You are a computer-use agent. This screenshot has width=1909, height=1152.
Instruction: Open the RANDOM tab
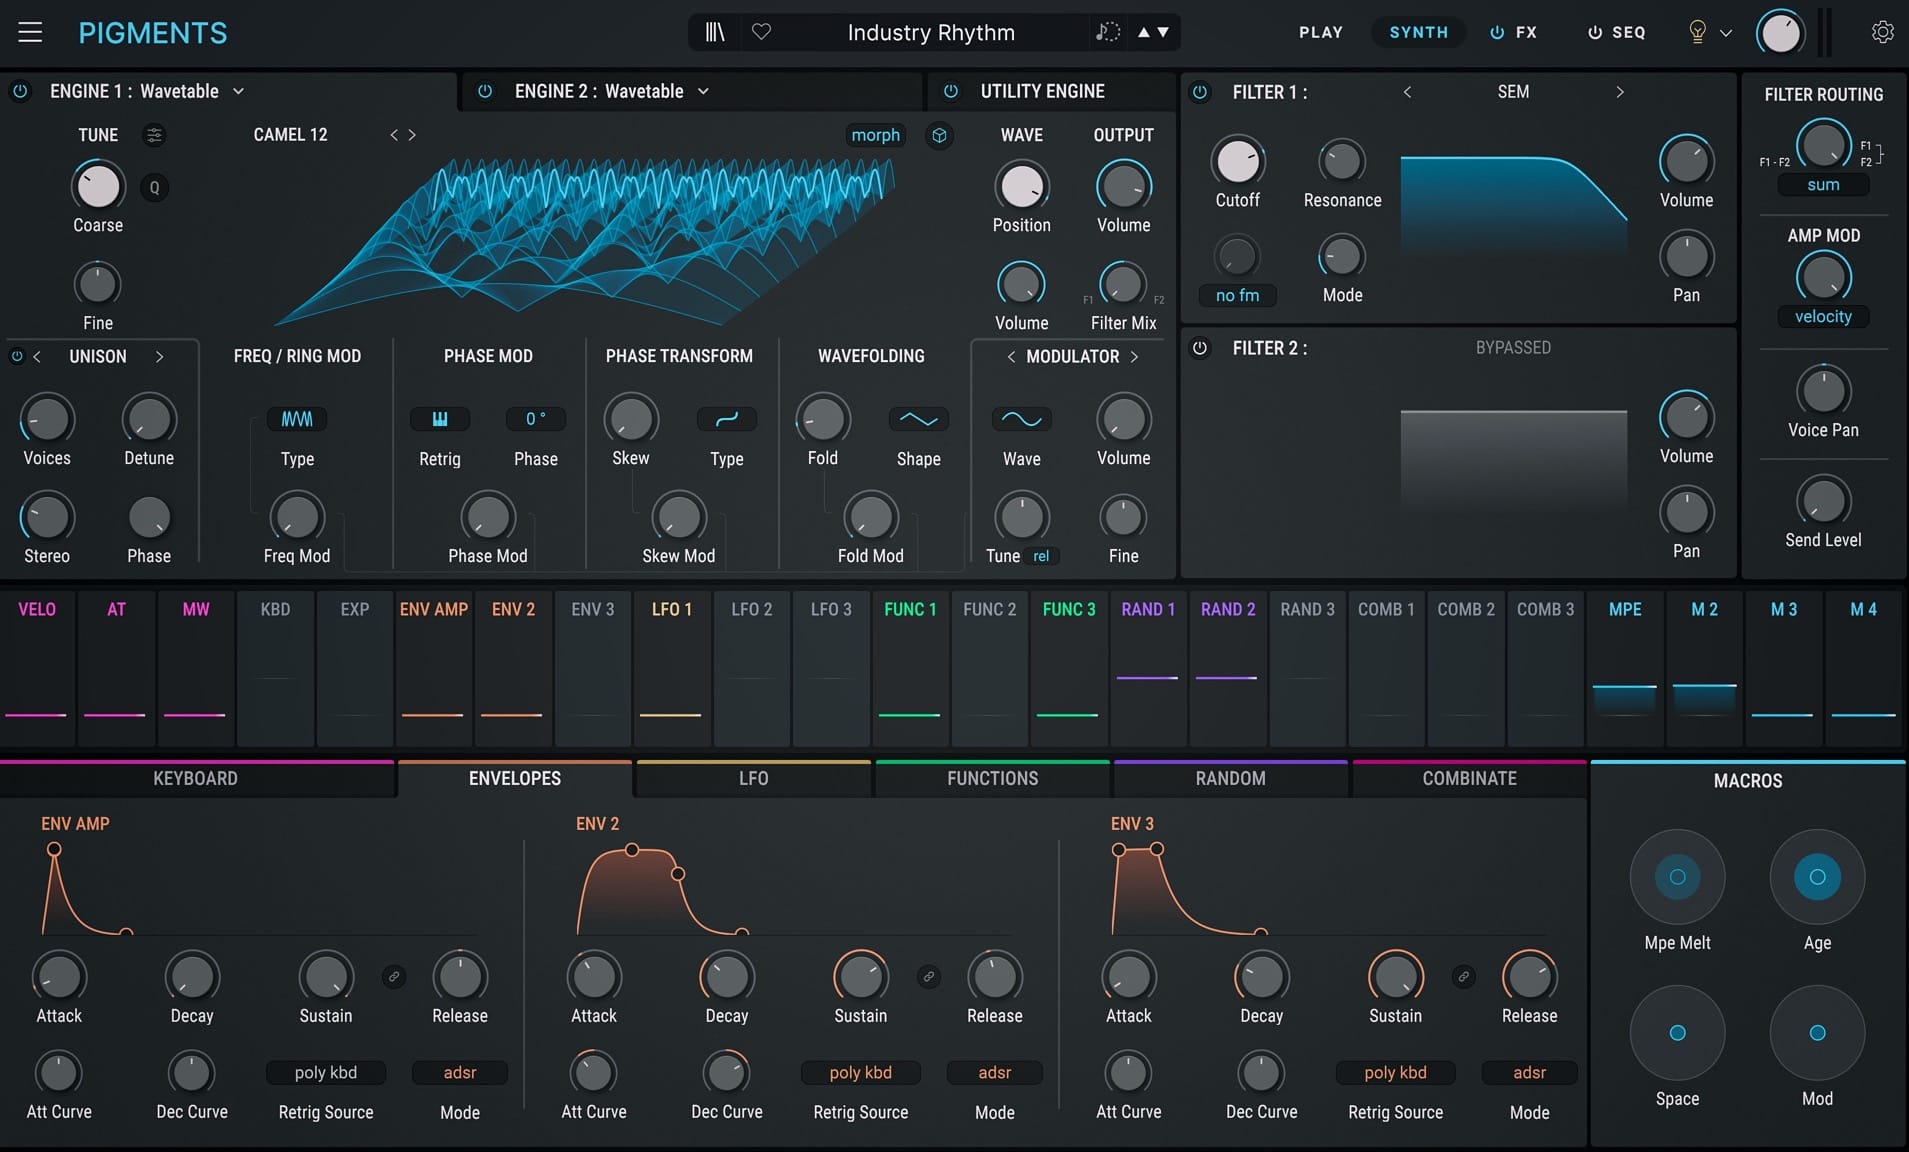pyautogui.click(x=1231, y=778)
